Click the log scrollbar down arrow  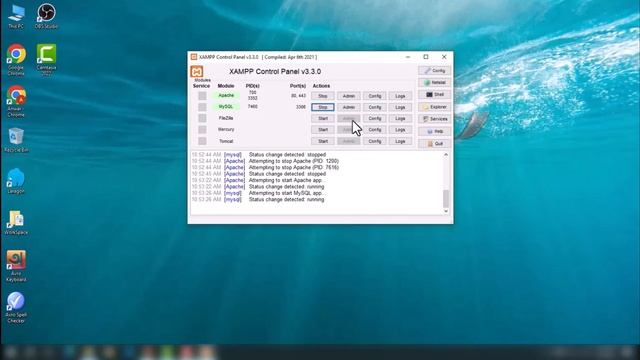446,211
